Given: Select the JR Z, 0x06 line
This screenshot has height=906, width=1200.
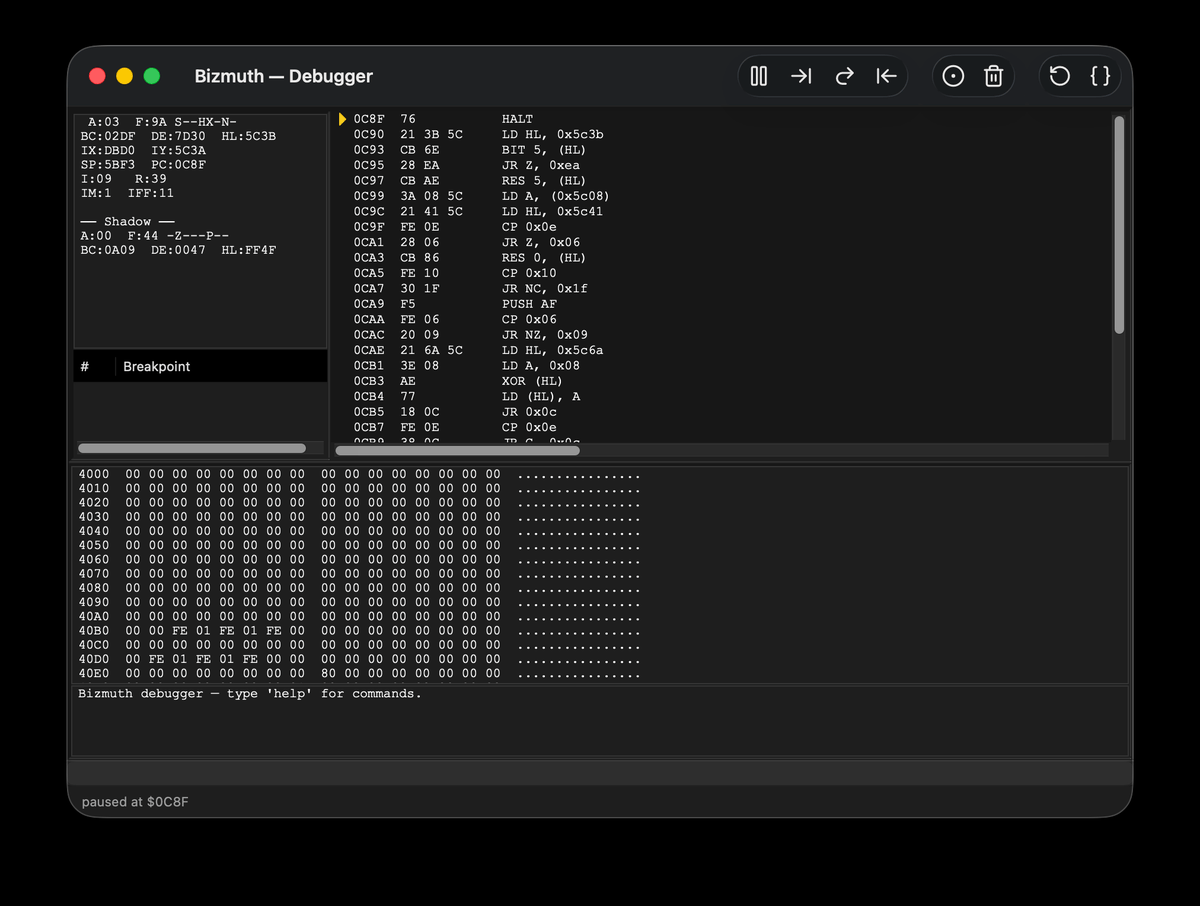Looking at the screenshot, I should (466, 242).
